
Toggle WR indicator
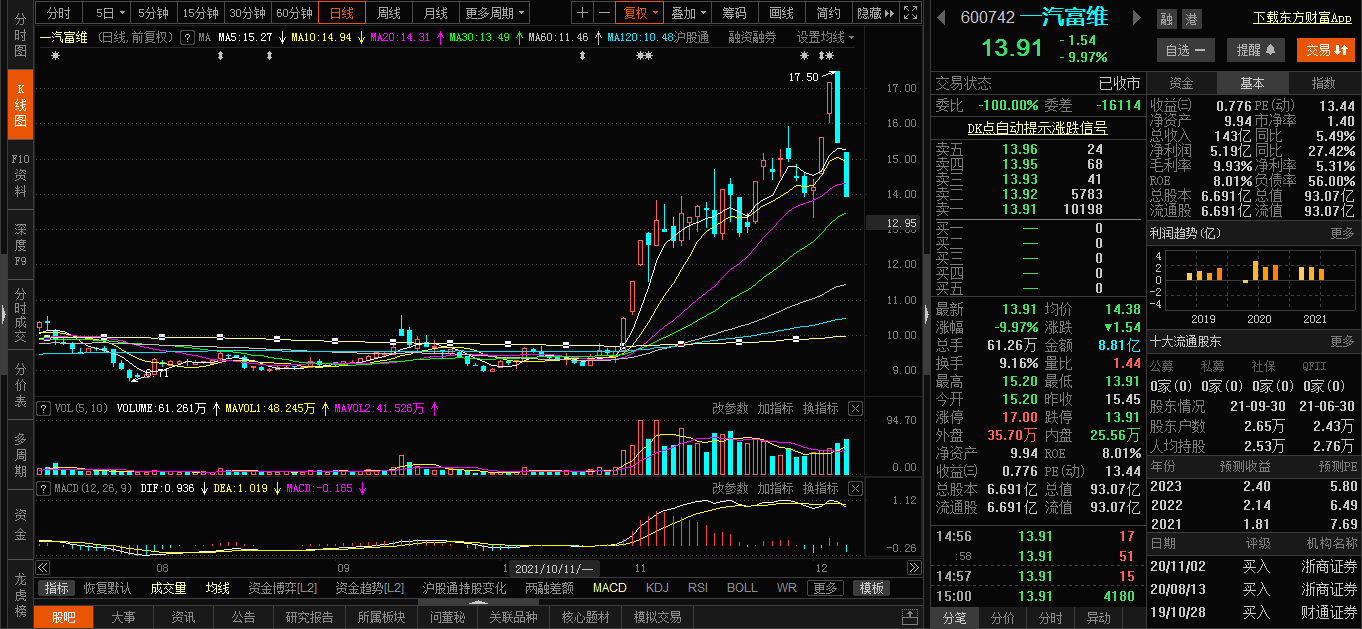(787, 588)
